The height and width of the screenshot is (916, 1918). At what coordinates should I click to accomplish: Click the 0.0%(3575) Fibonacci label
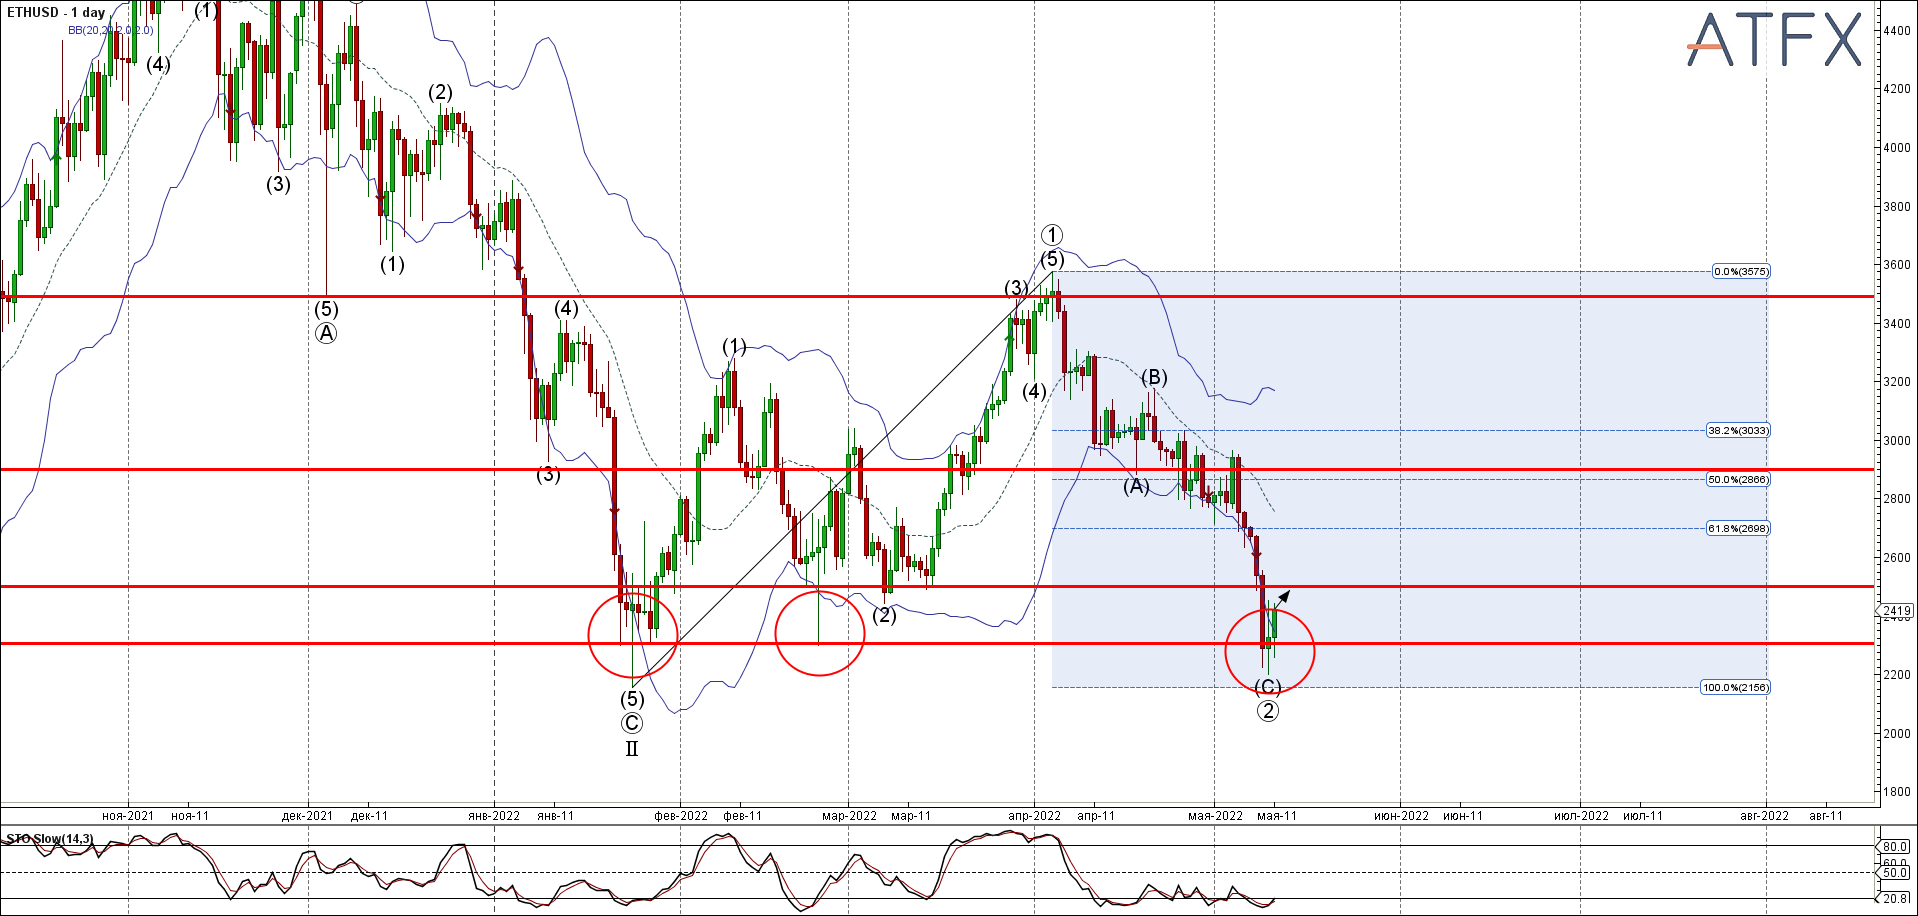tap(1741, 271)
